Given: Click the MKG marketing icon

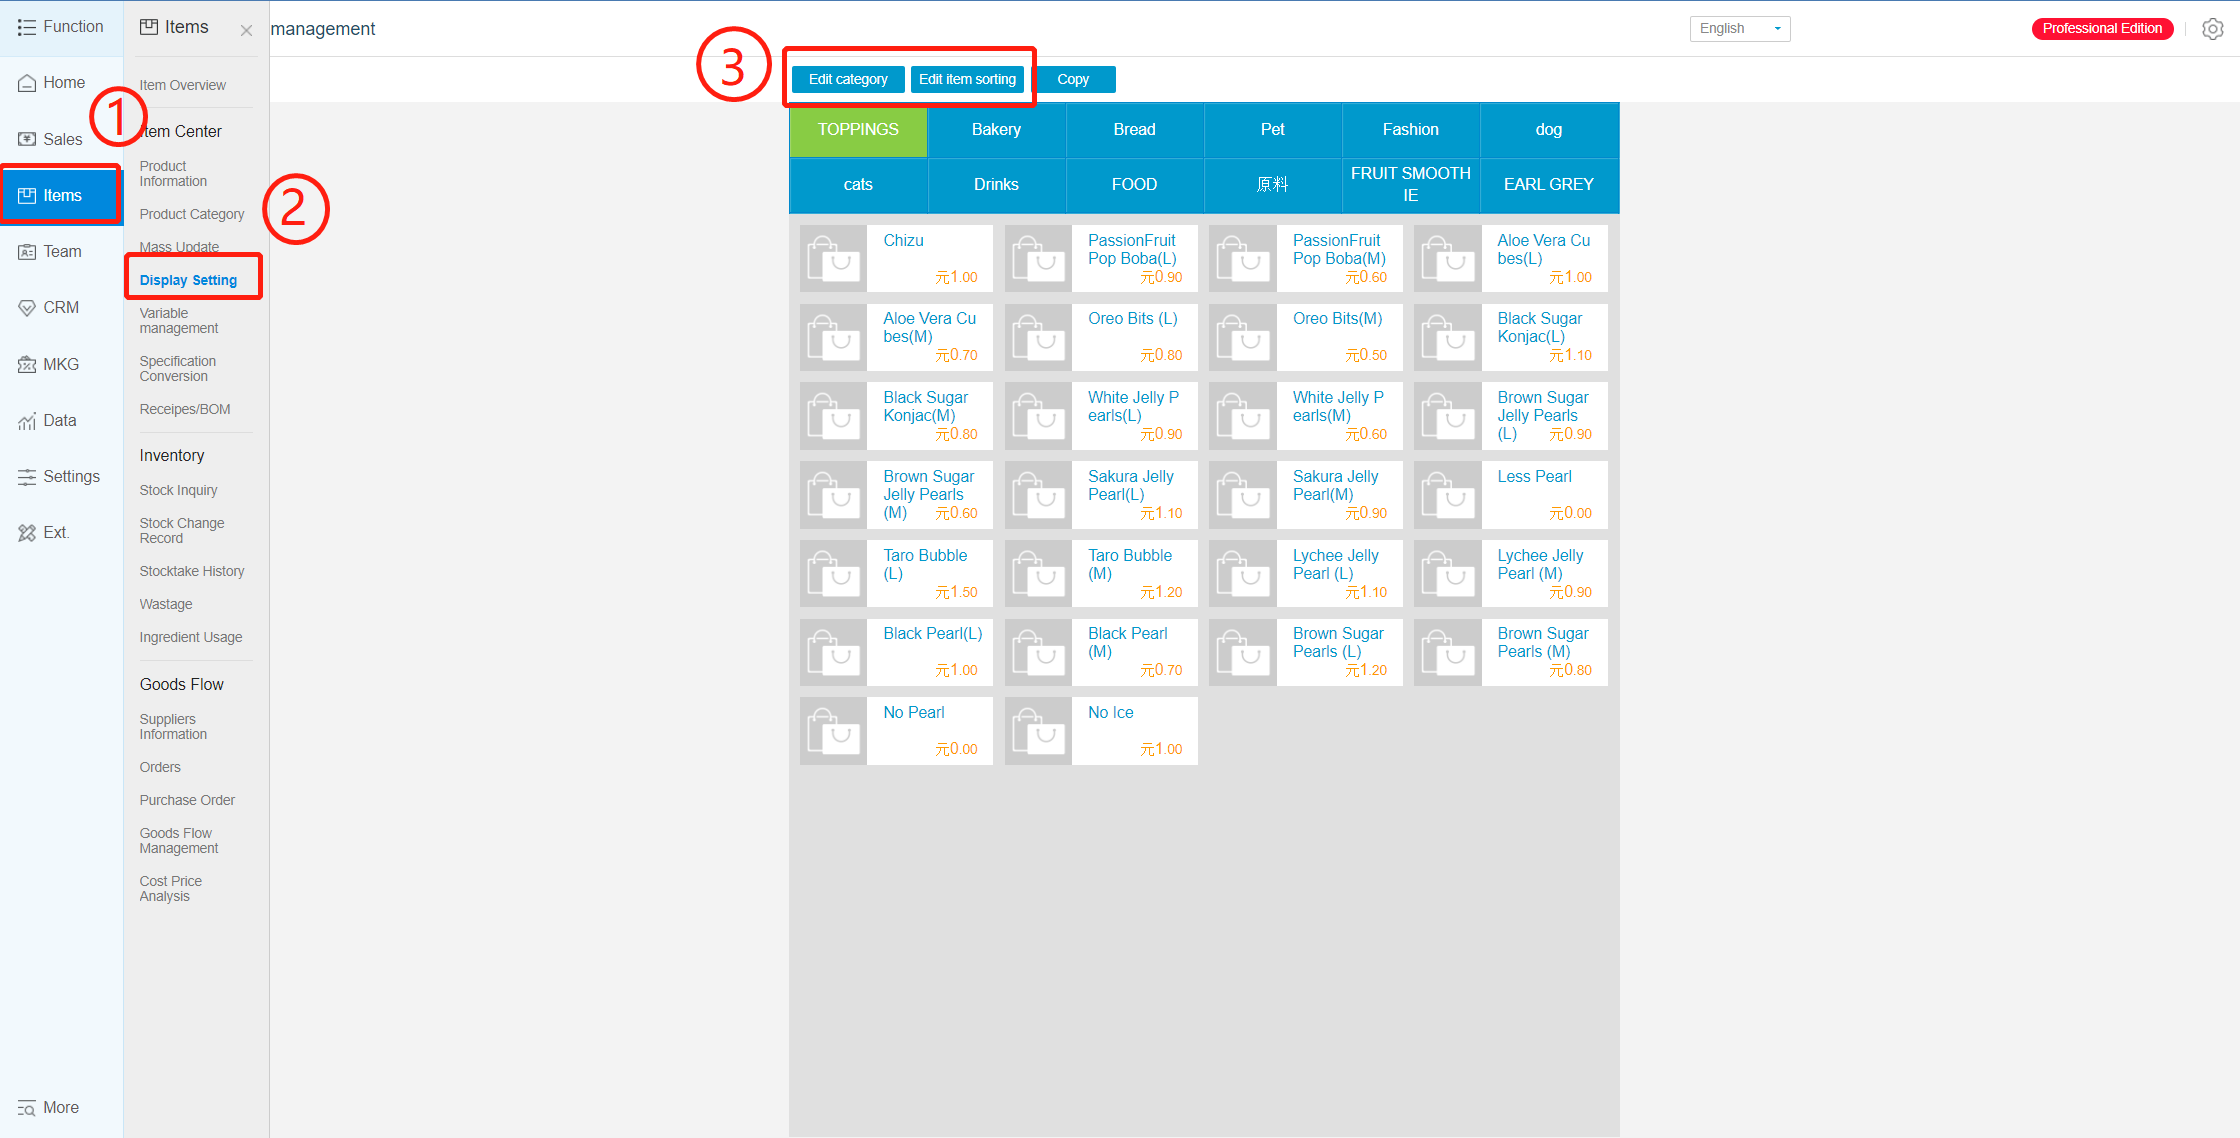Looking at the screenshot, I should point(27,365).
